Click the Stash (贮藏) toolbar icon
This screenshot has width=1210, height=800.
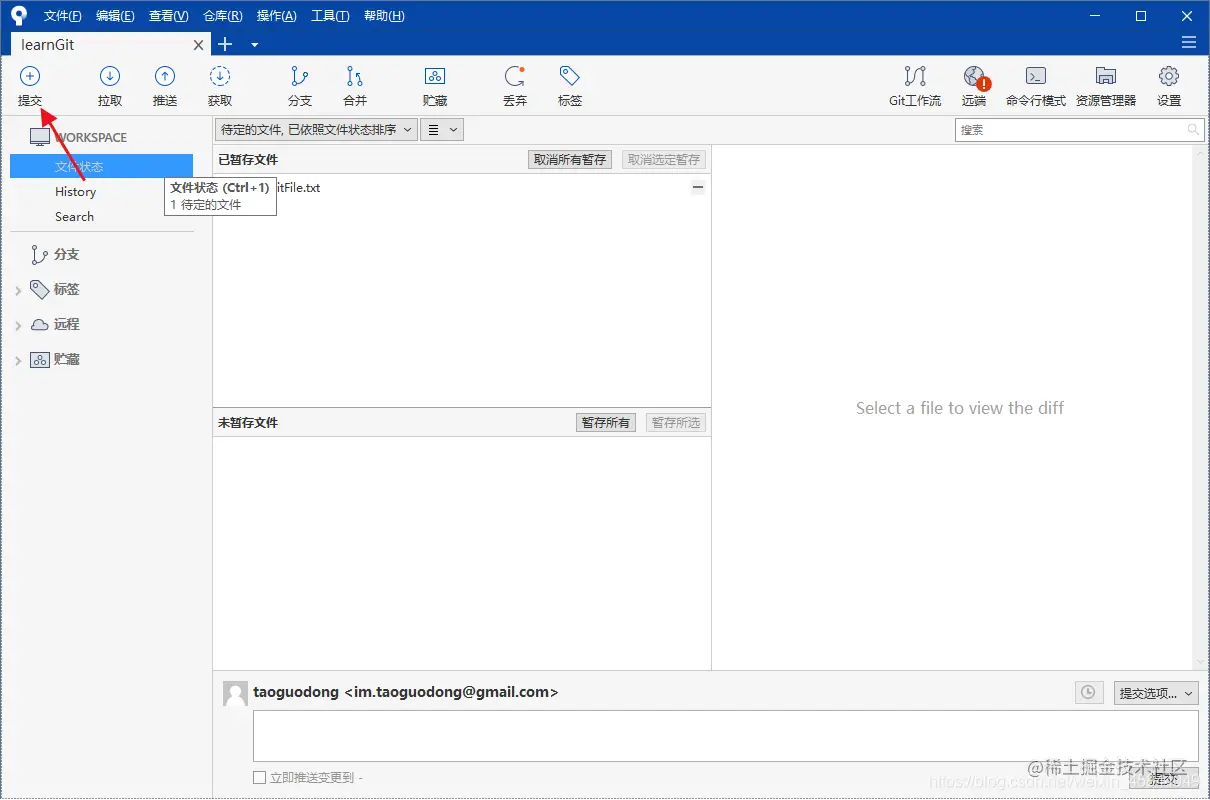tap(435, 77)
